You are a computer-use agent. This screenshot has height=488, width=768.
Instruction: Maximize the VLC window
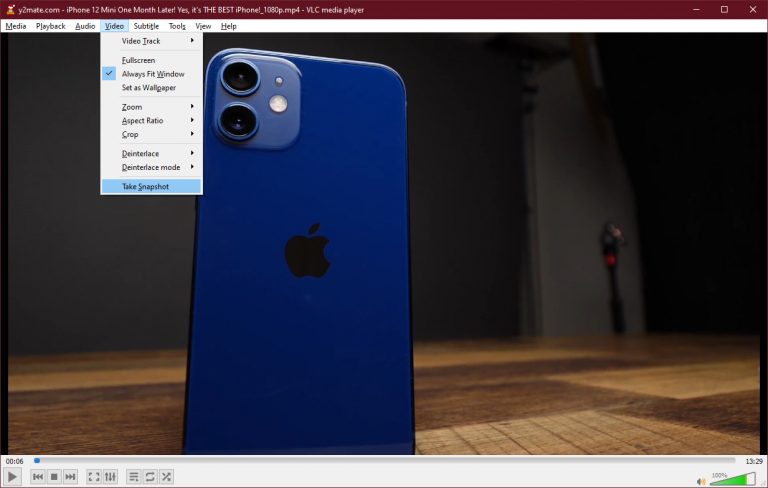(724, 9)
